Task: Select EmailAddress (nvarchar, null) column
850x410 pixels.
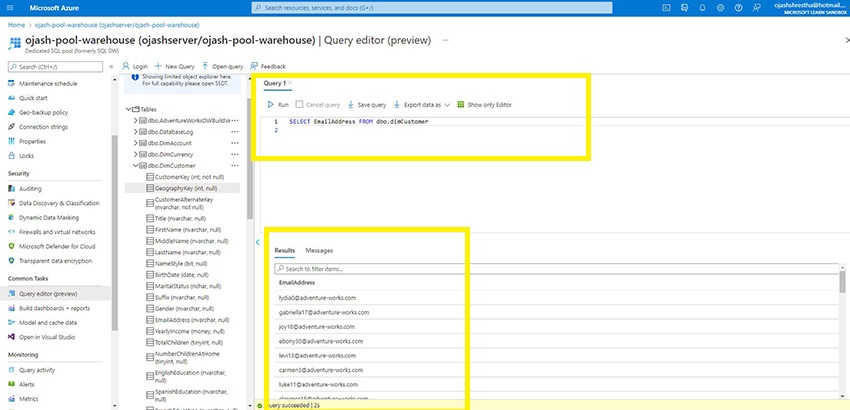Action: tap(188, 320)
